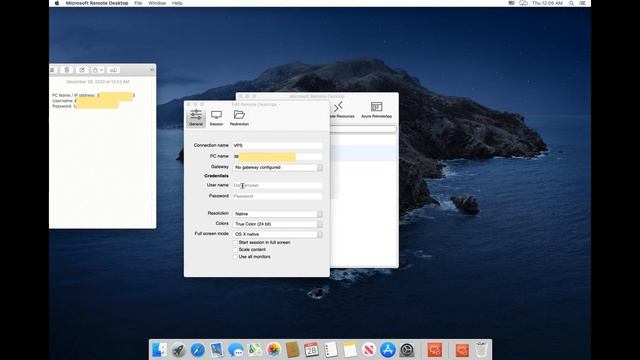Open Calendar from the Dock

(x=311, y=350)
